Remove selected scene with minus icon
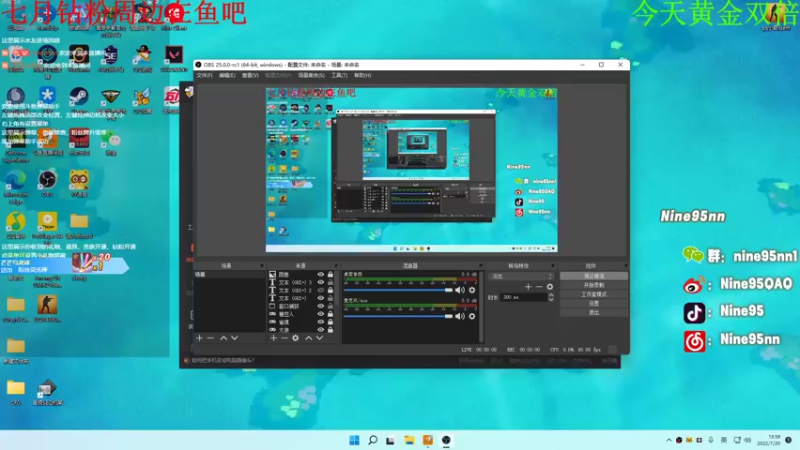The height and width of the screenshot is (450, 800). [210, 338]
